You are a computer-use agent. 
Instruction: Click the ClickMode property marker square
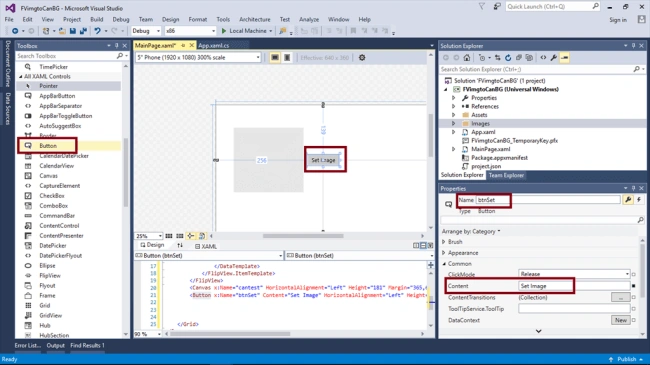(x=633, y=274)
